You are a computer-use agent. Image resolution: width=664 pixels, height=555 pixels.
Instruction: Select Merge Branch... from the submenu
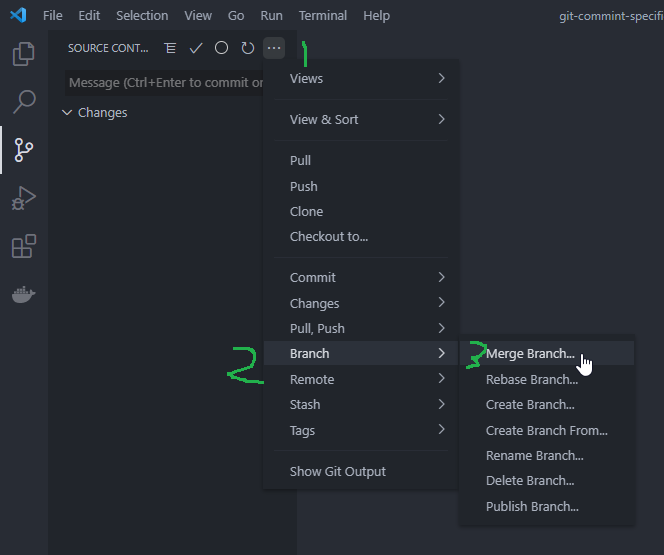tap(530, 354)
